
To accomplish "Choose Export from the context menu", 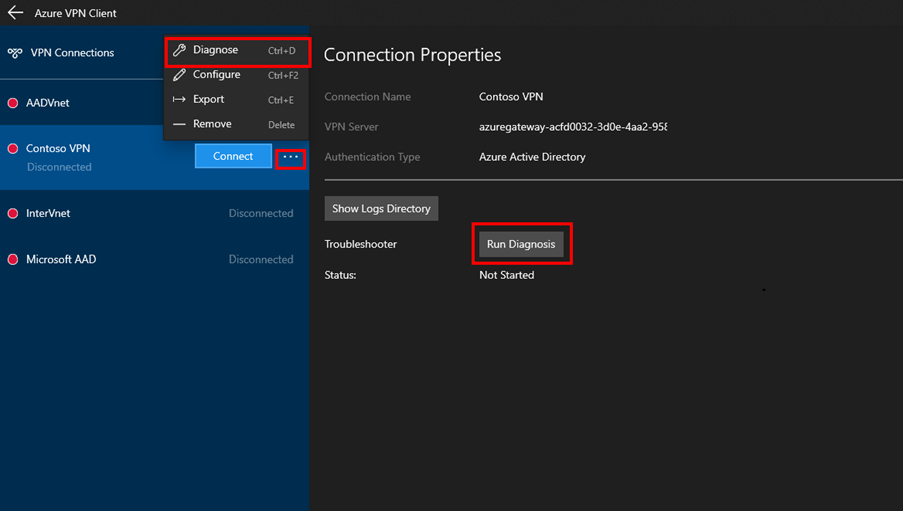I will [237, 99].
